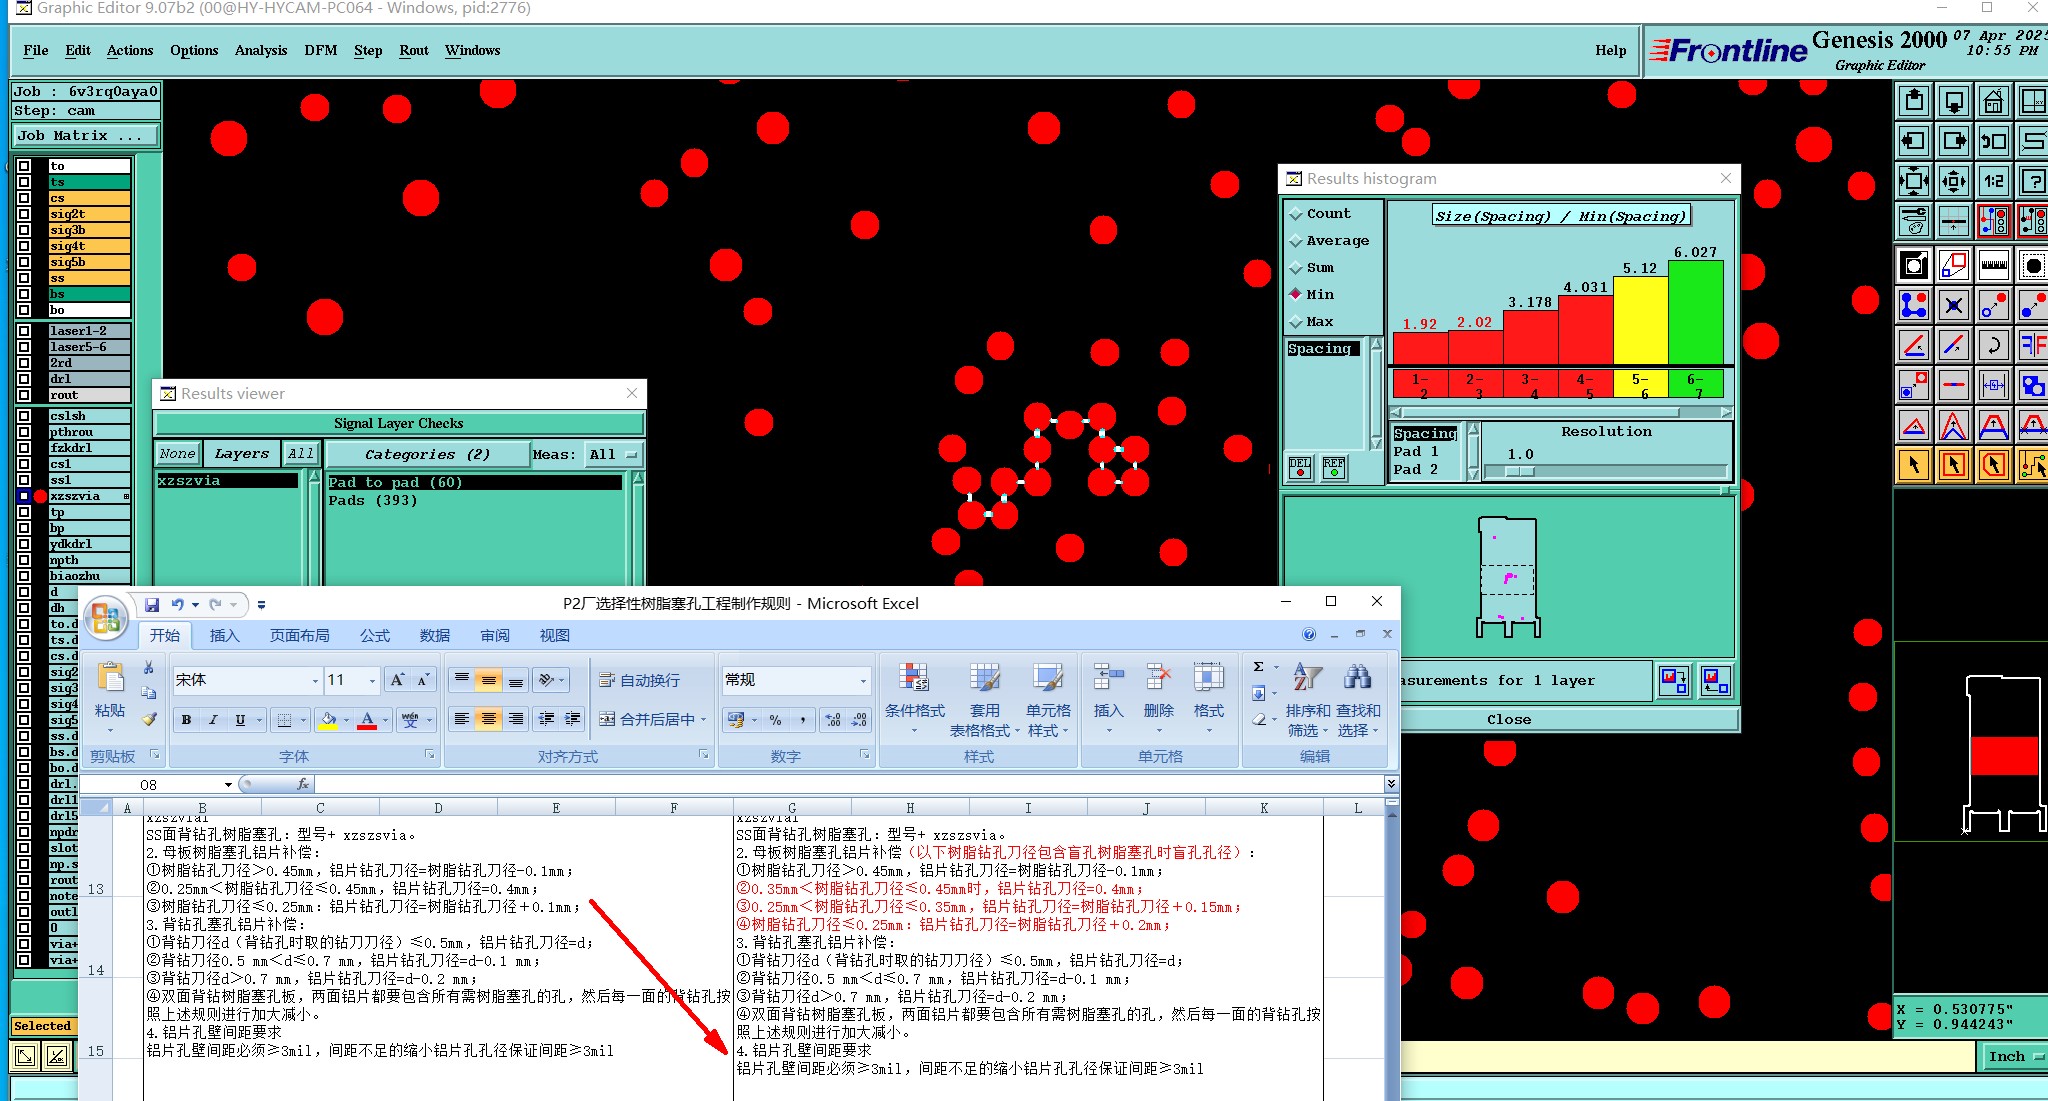Click the Close button in histogram panel
Image resolution: width=2048 pixels, height=1101 pixels.
[x=1508, y=719]
